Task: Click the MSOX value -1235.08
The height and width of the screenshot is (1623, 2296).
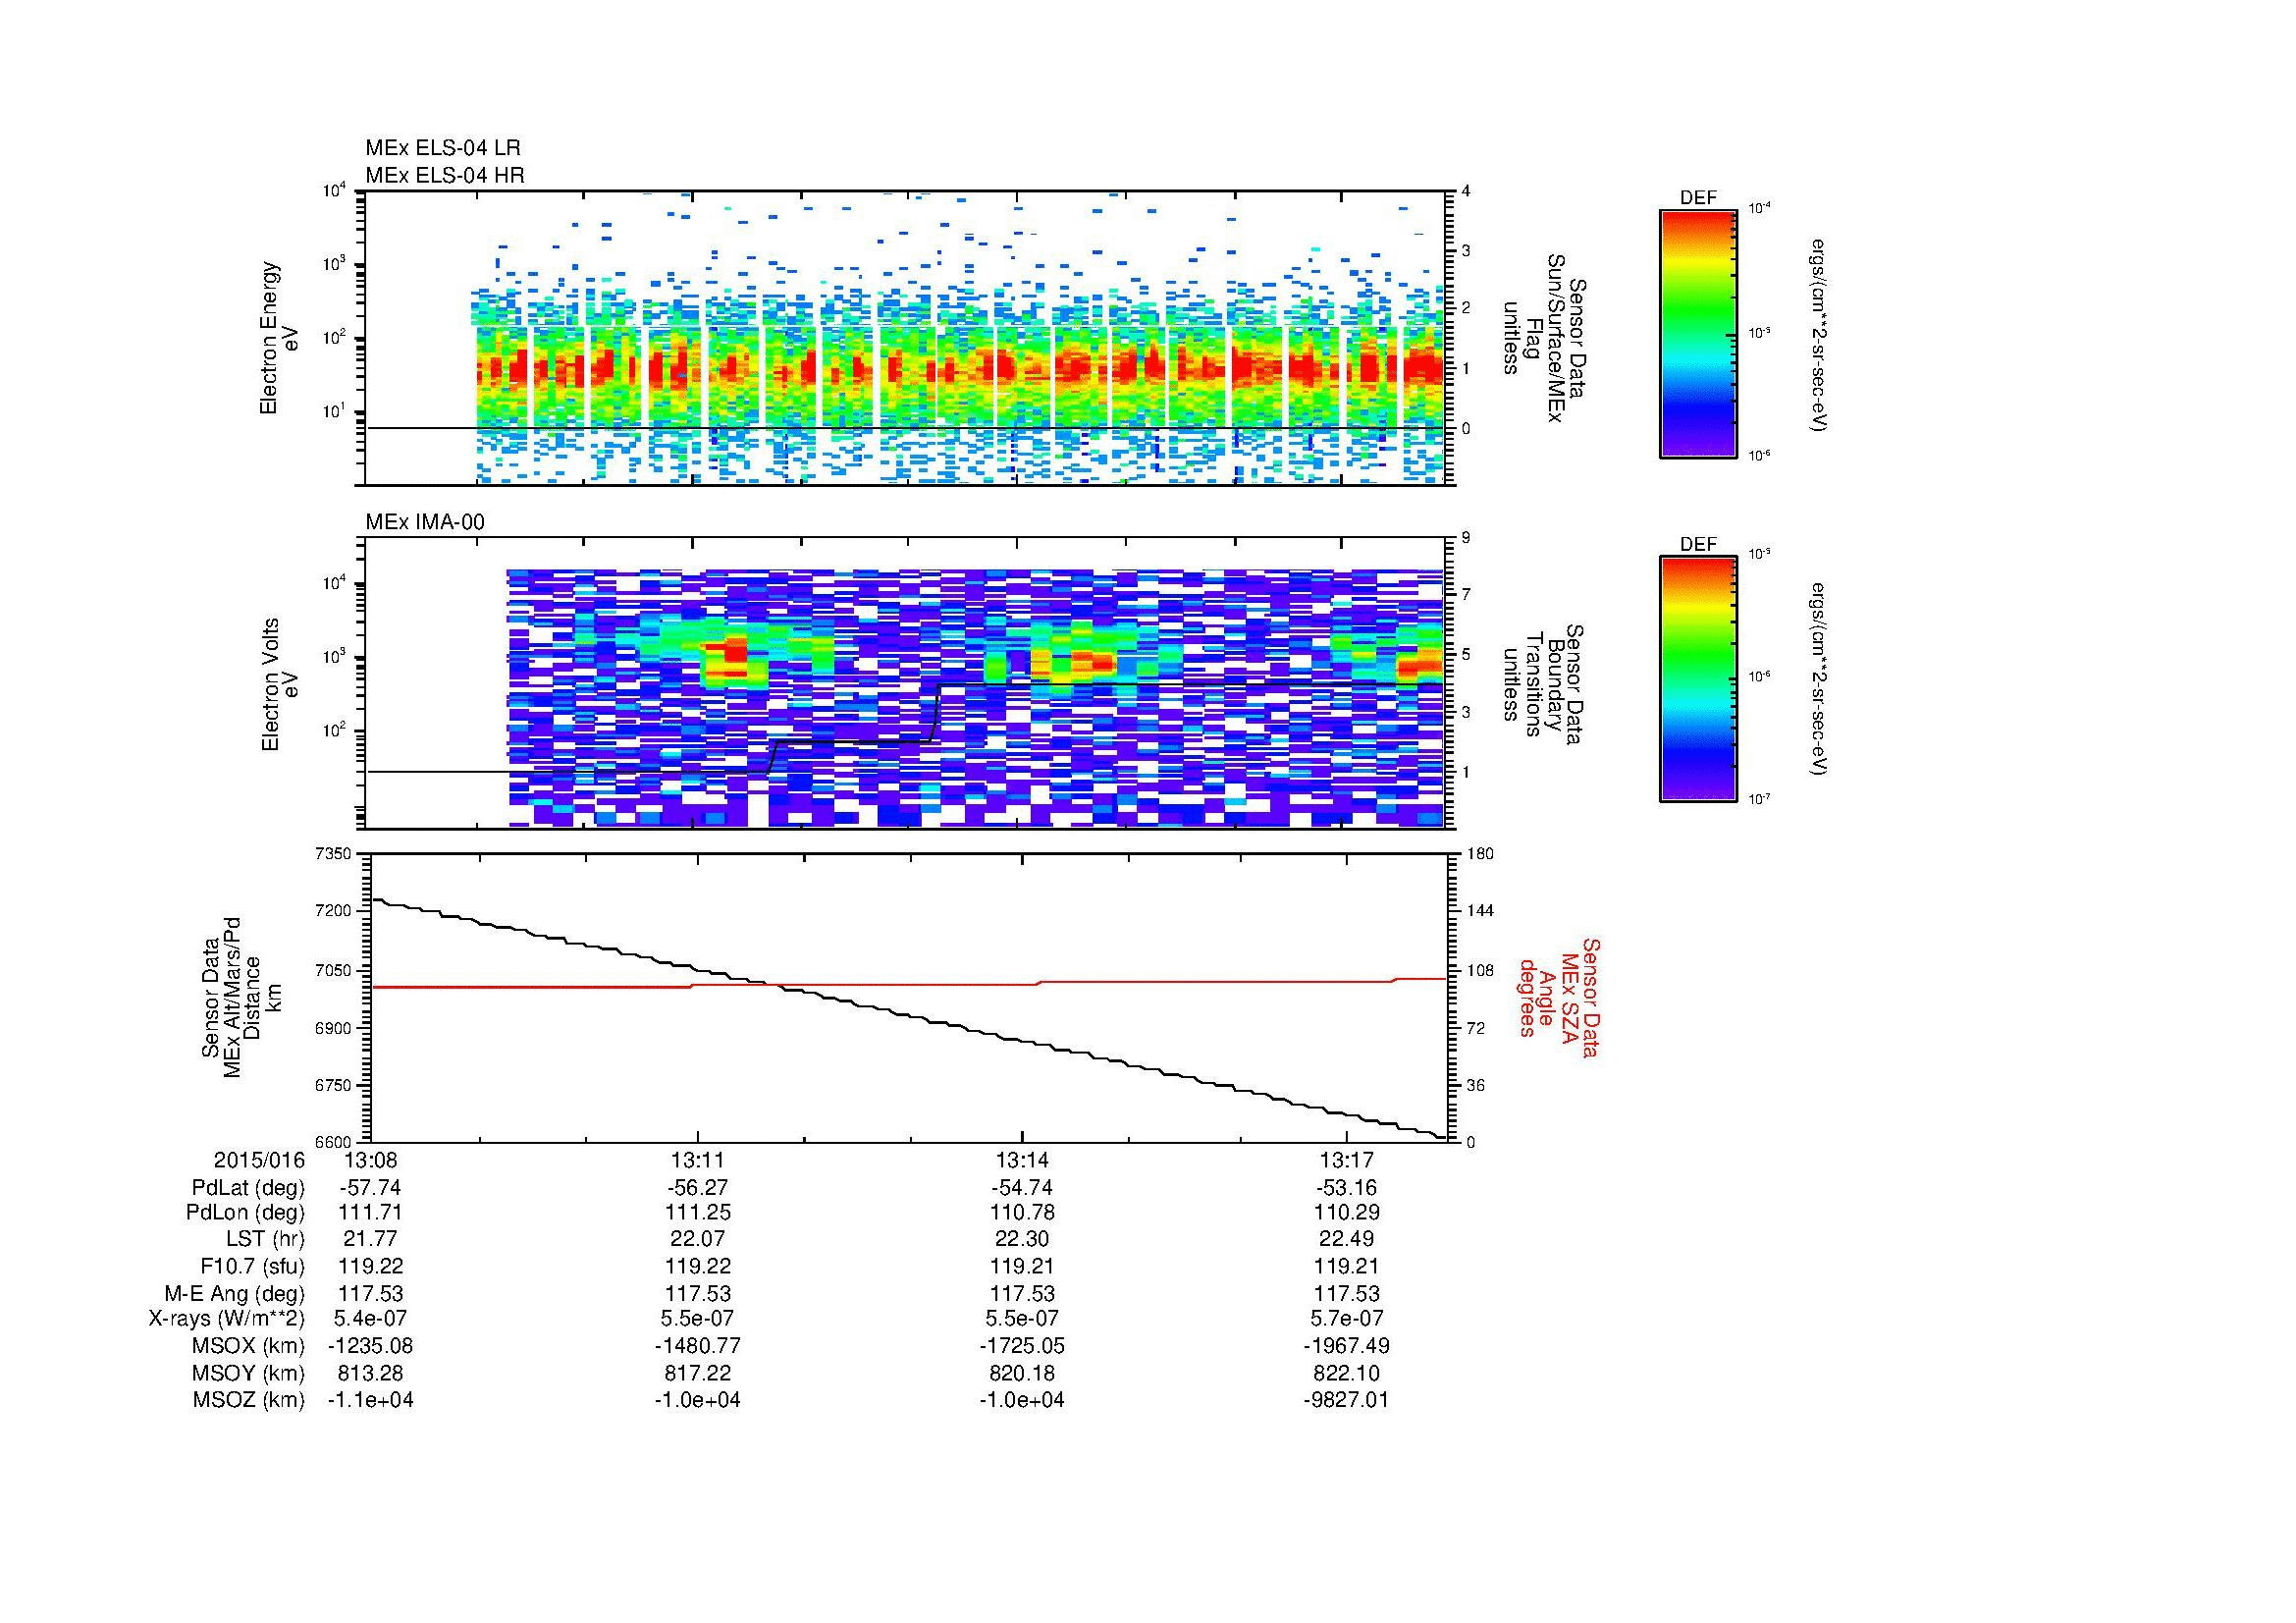Action: pyautogui.click(x=370, y=1346)
